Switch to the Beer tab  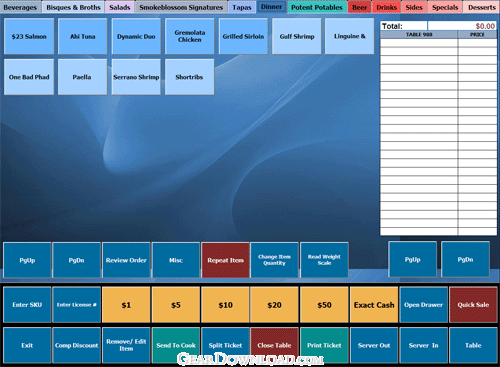click(359, 7)
